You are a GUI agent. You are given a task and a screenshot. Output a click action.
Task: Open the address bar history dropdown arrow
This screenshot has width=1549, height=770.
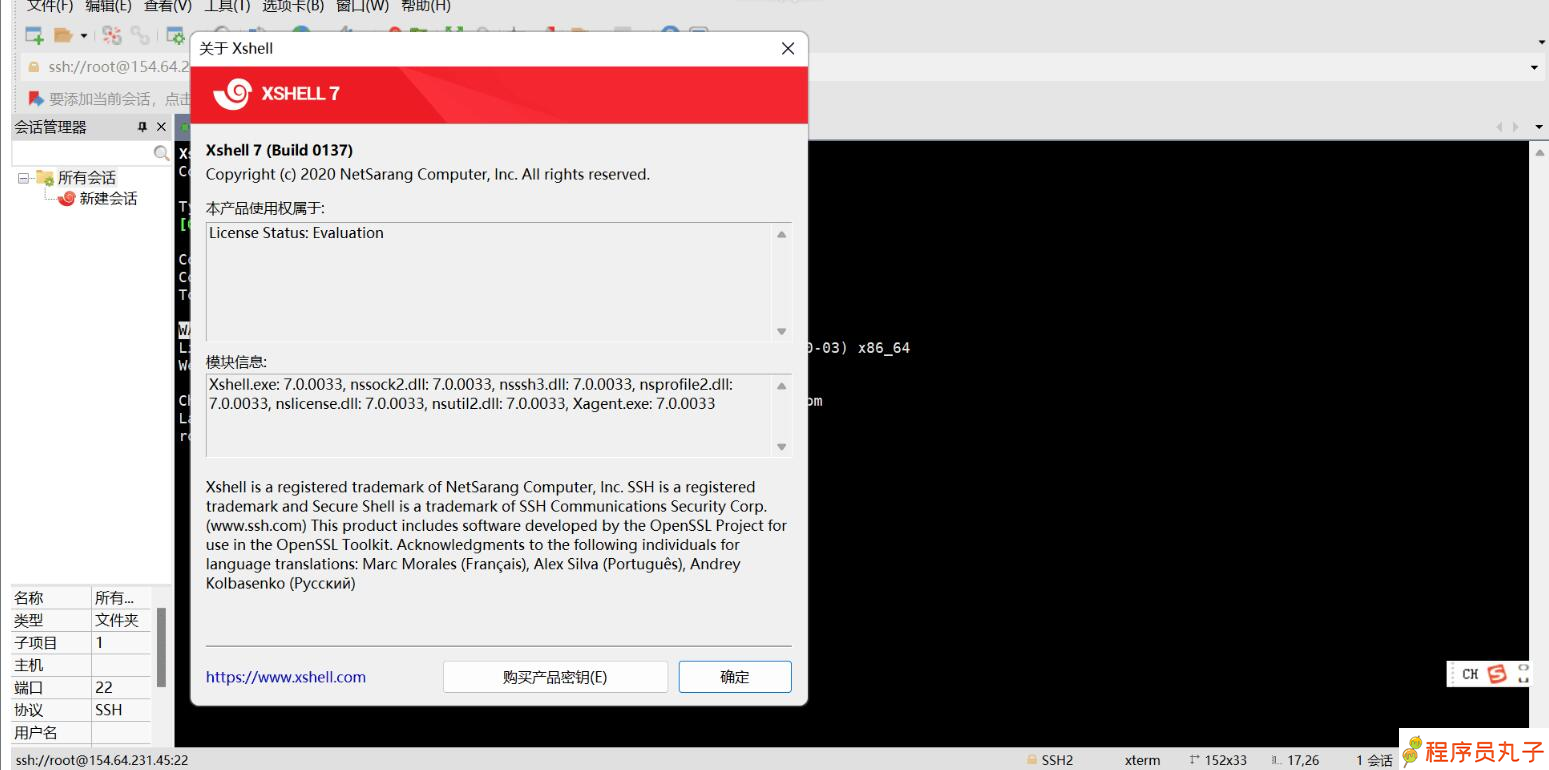1535,68
